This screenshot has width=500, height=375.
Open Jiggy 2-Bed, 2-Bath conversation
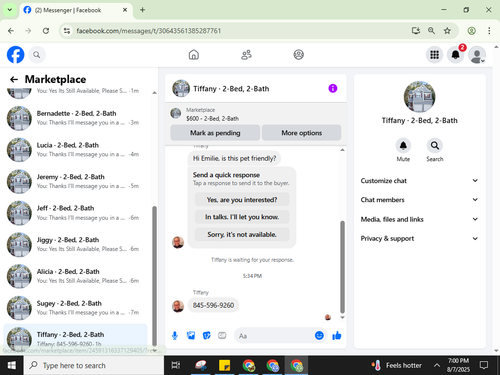click(x=75, y=244)
